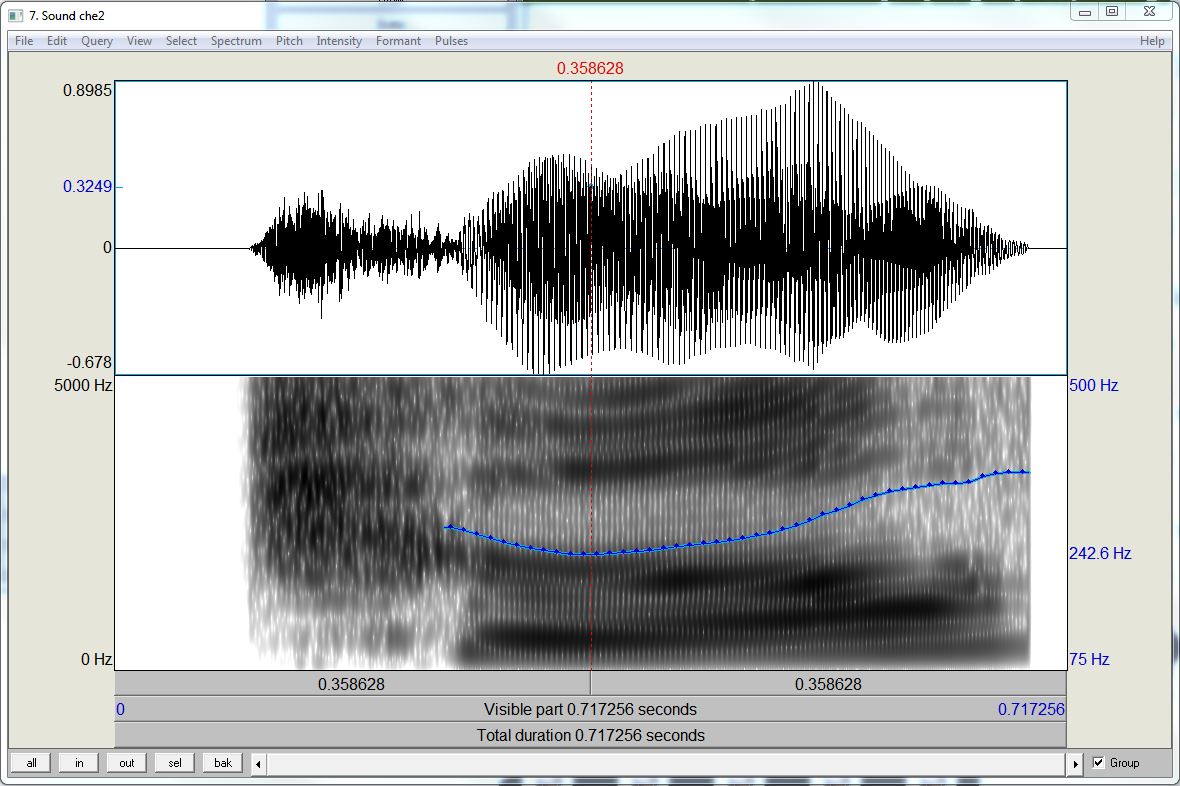
Task: Open the Formant menu
Action: click(398, 41)
